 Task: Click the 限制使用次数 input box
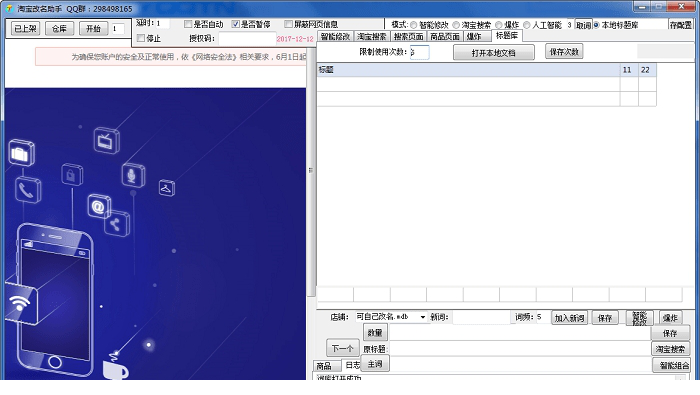[420, 52]
